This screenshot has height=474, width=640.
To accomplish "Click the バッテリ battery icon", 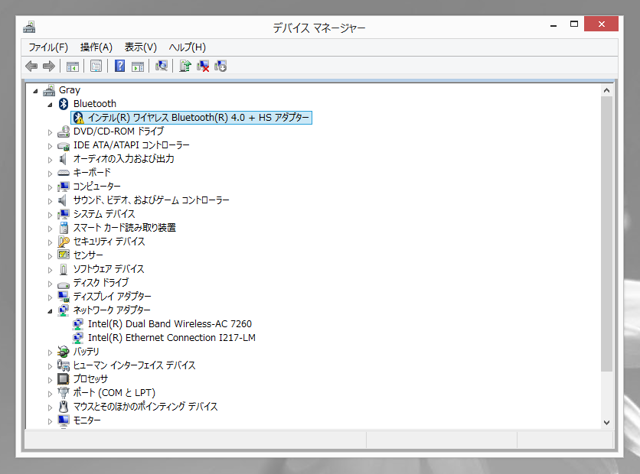I will click(63, 352).
